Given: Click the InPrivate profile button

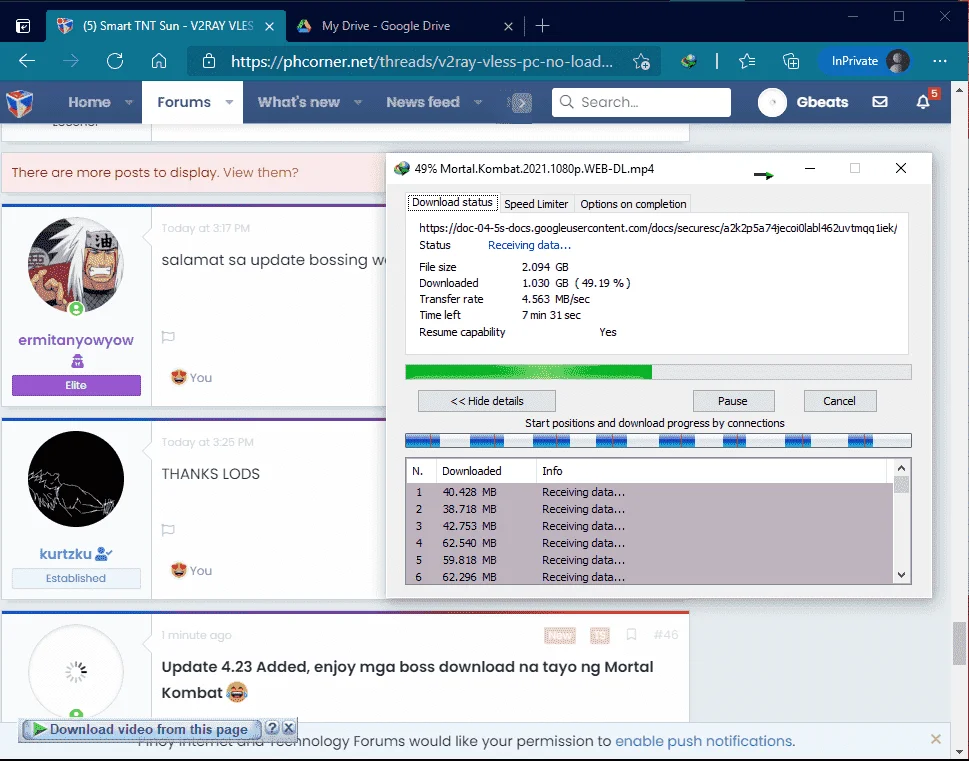Looking at the screenshot, I should pyautogui.click(x=865, y=61).
